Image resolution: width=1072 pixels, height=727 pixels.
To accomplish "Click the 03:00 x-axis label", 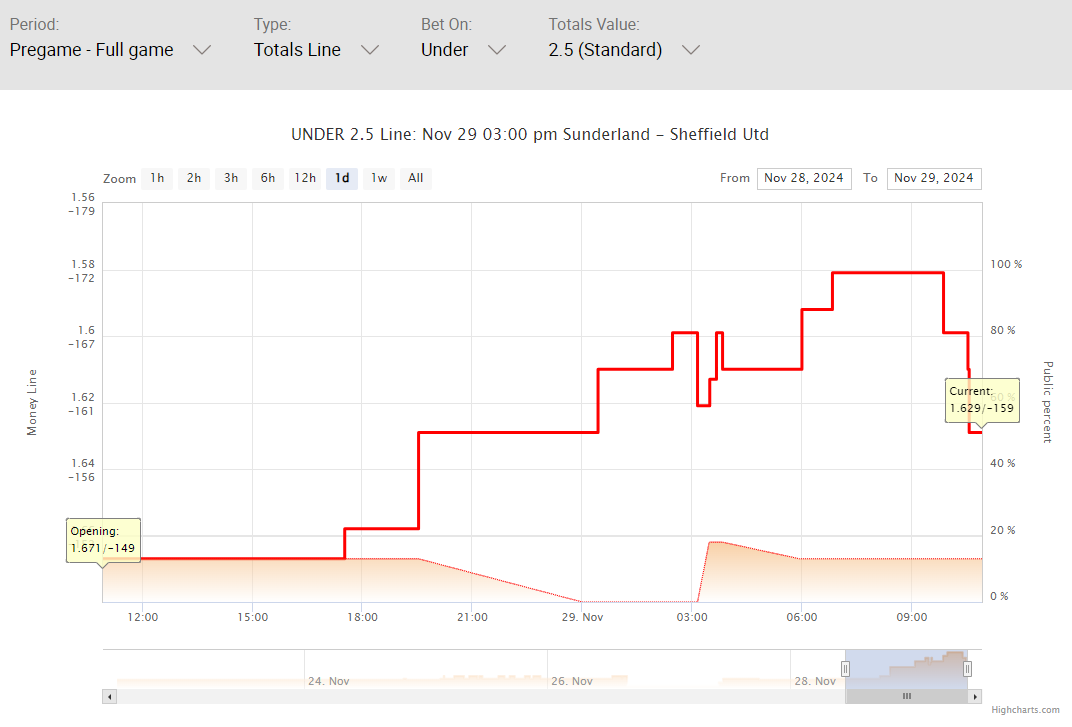I will coord(692,618).
